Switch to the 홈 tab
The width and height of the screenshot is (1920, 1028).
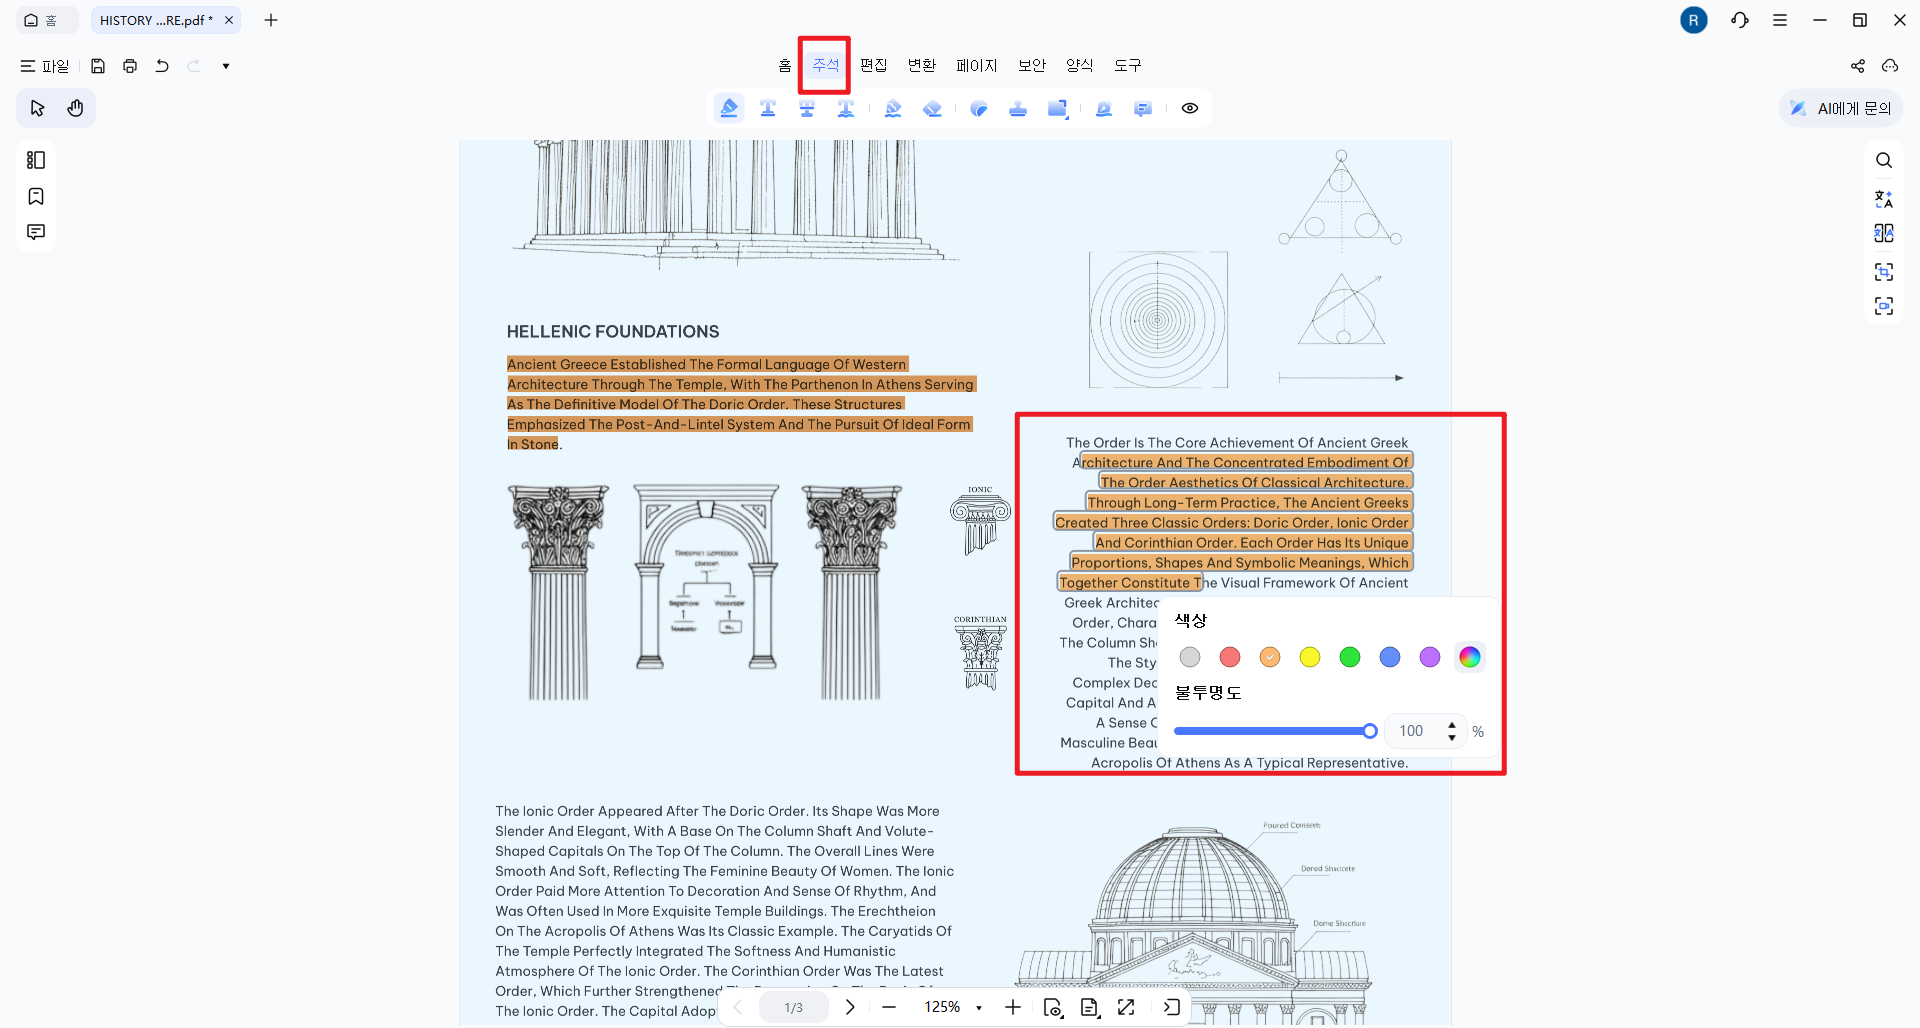[785, 65]
